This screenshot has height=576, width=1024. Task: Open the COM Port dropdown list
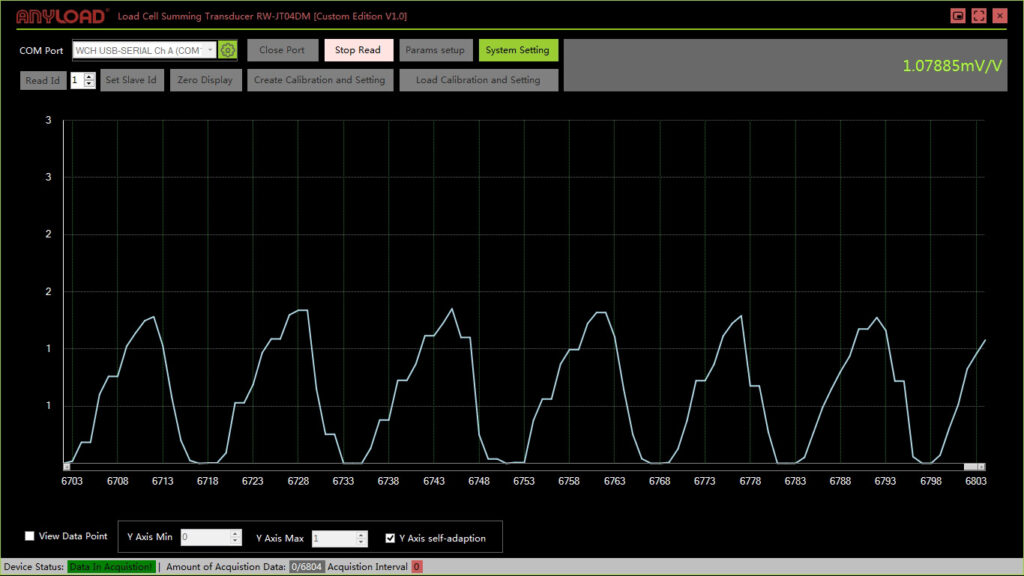[210, 50]
